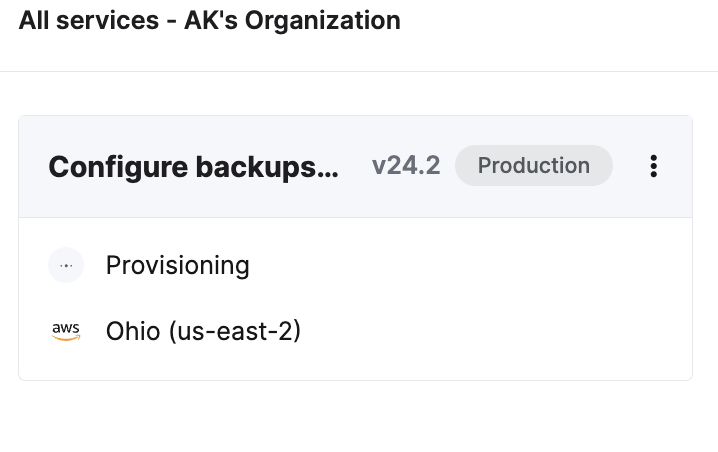Screen dimensions: 718x452
Task: Open the Configure backups service
Action: pos(193,167)
